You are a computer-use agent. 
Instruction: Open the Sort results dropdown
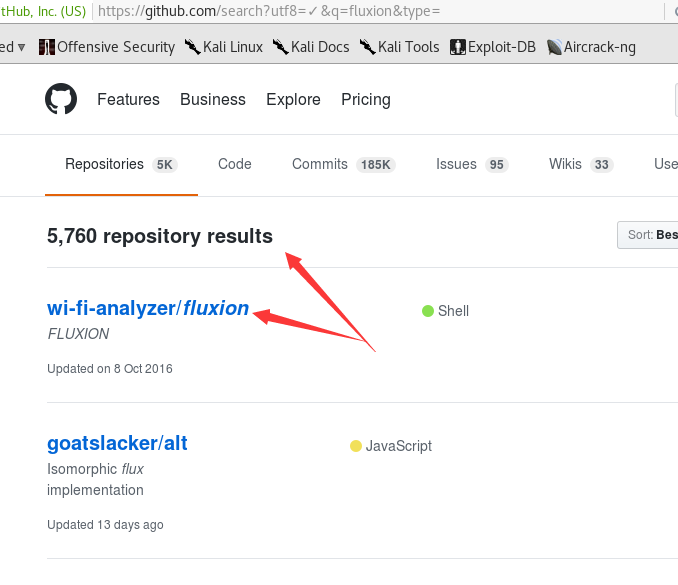[648, 235]
